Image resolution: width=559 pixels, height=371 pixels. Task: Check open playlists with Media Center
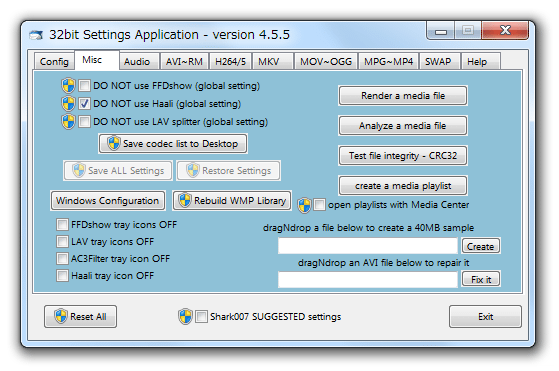click(x=319, y=205)
